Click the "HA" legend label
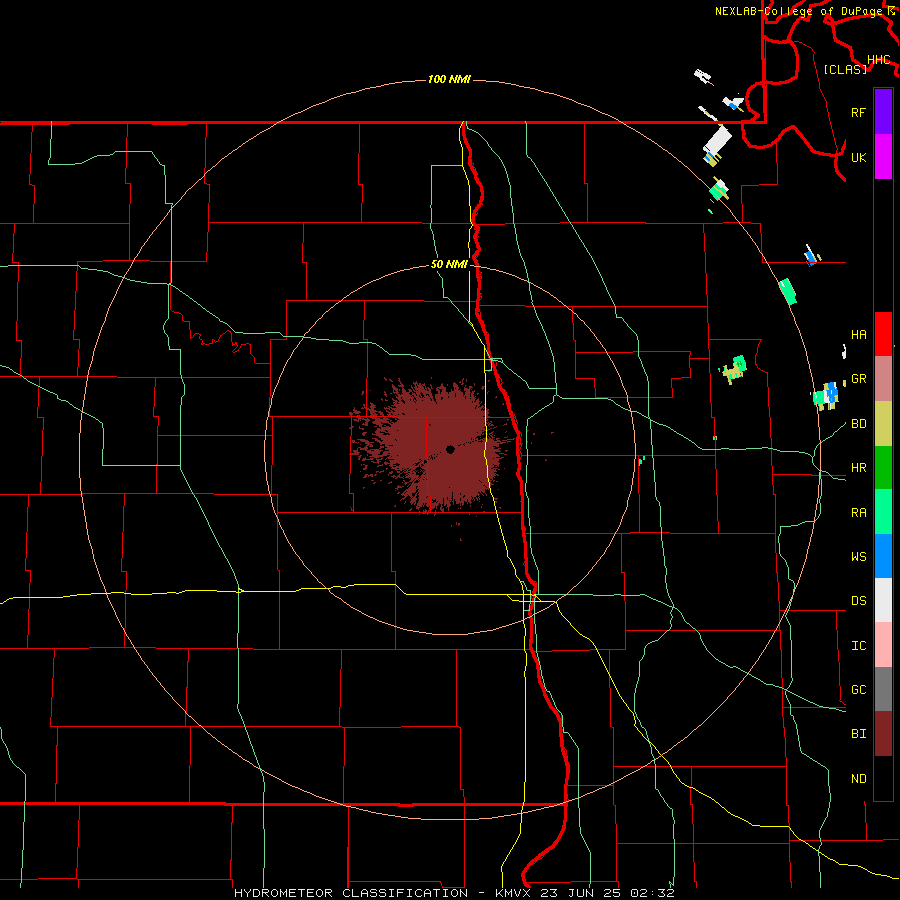 [858, 335]
